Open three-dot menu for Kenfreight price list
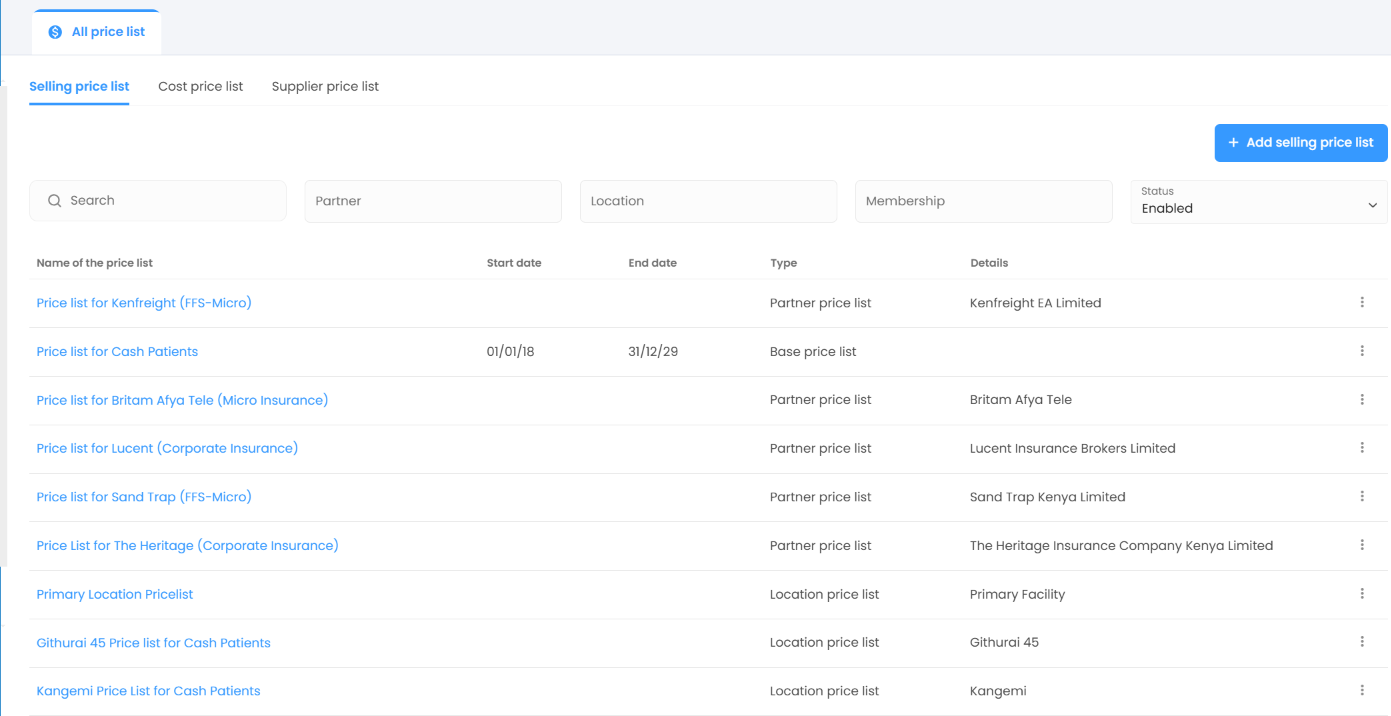 (1361, 302)
